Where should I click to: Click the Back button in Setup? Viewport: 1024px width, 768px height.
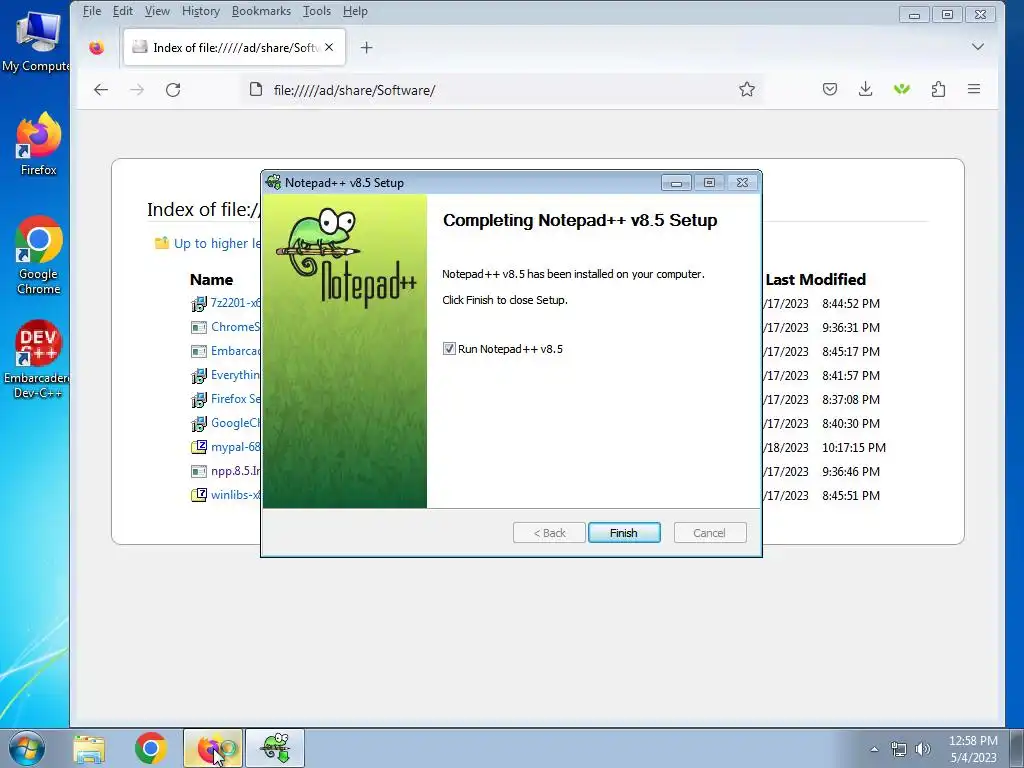coord(549,533)
